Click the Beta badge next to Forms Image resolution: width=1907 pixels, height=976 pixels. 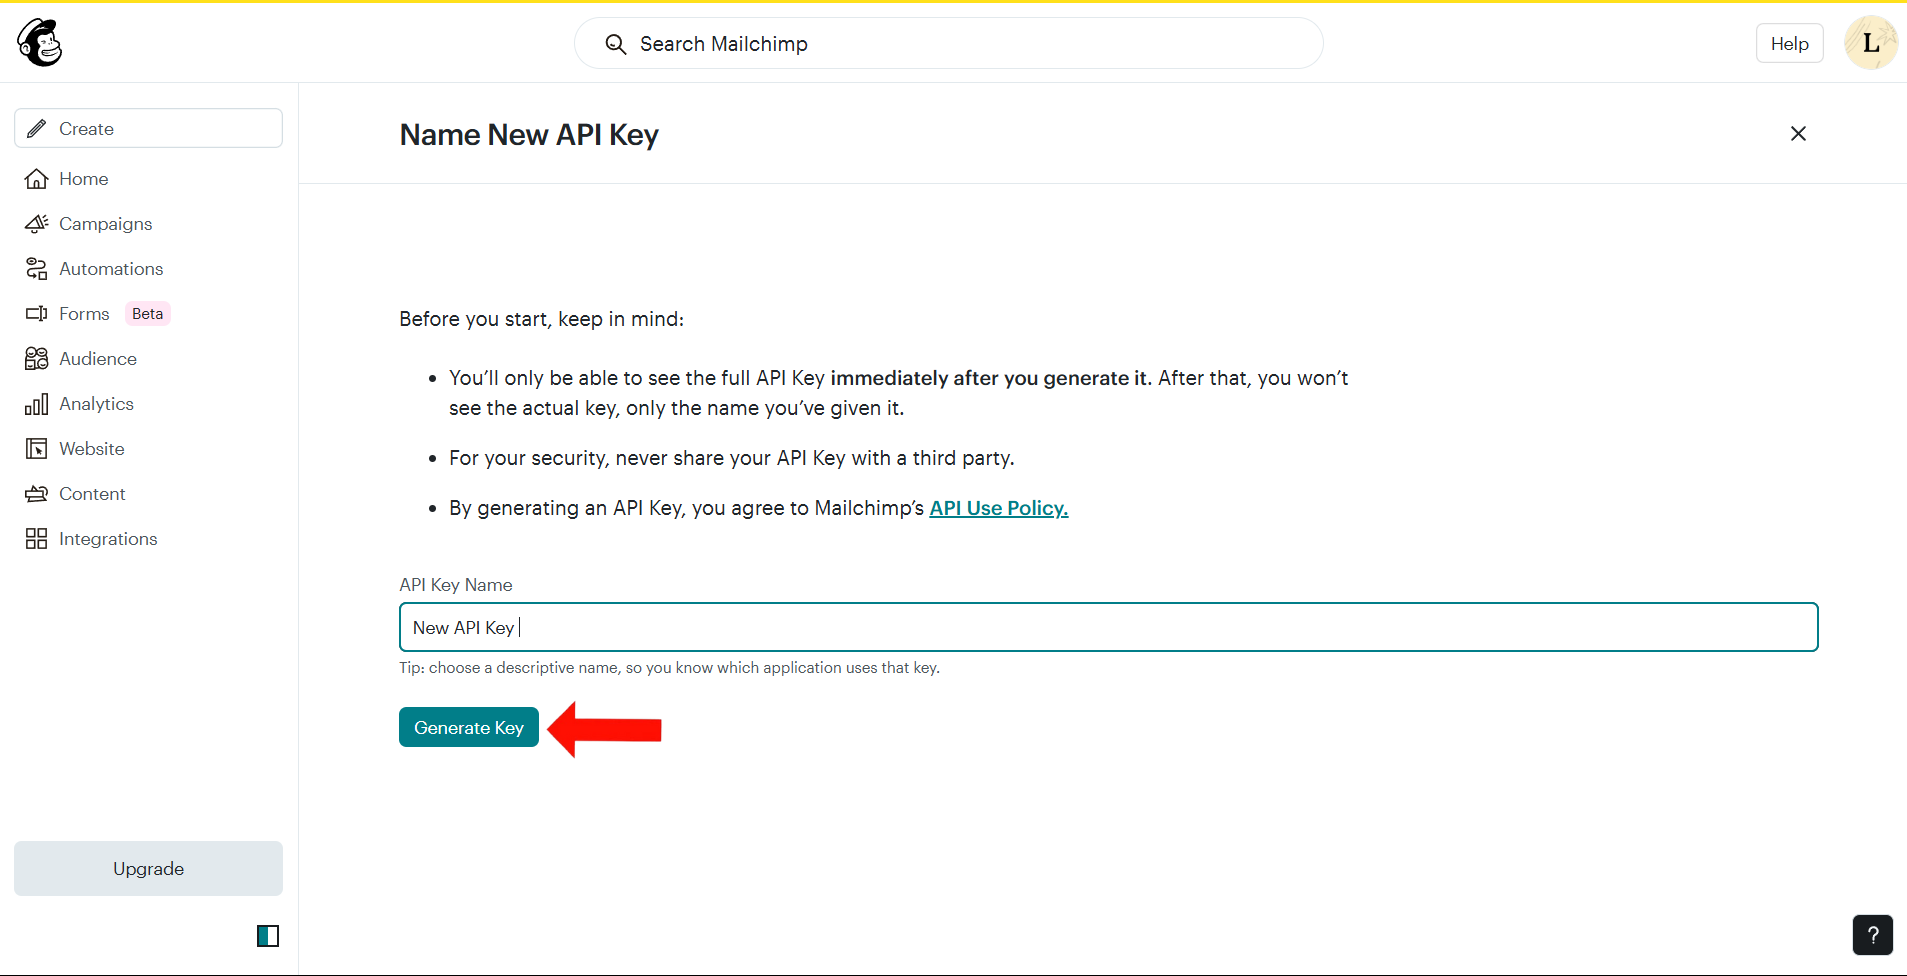(148, 314)
